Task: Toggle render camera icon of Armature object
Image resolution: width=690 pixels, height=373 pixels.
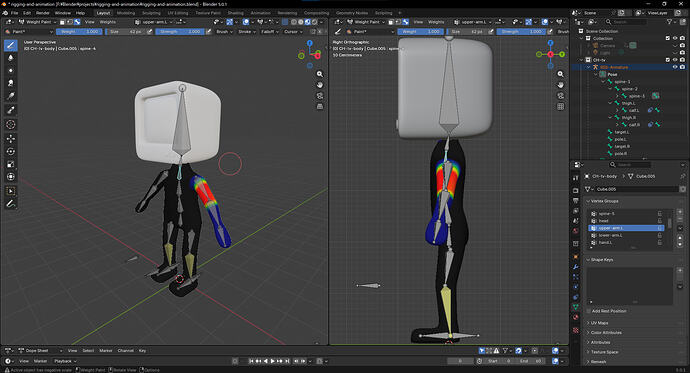Action: coord(682,67)
